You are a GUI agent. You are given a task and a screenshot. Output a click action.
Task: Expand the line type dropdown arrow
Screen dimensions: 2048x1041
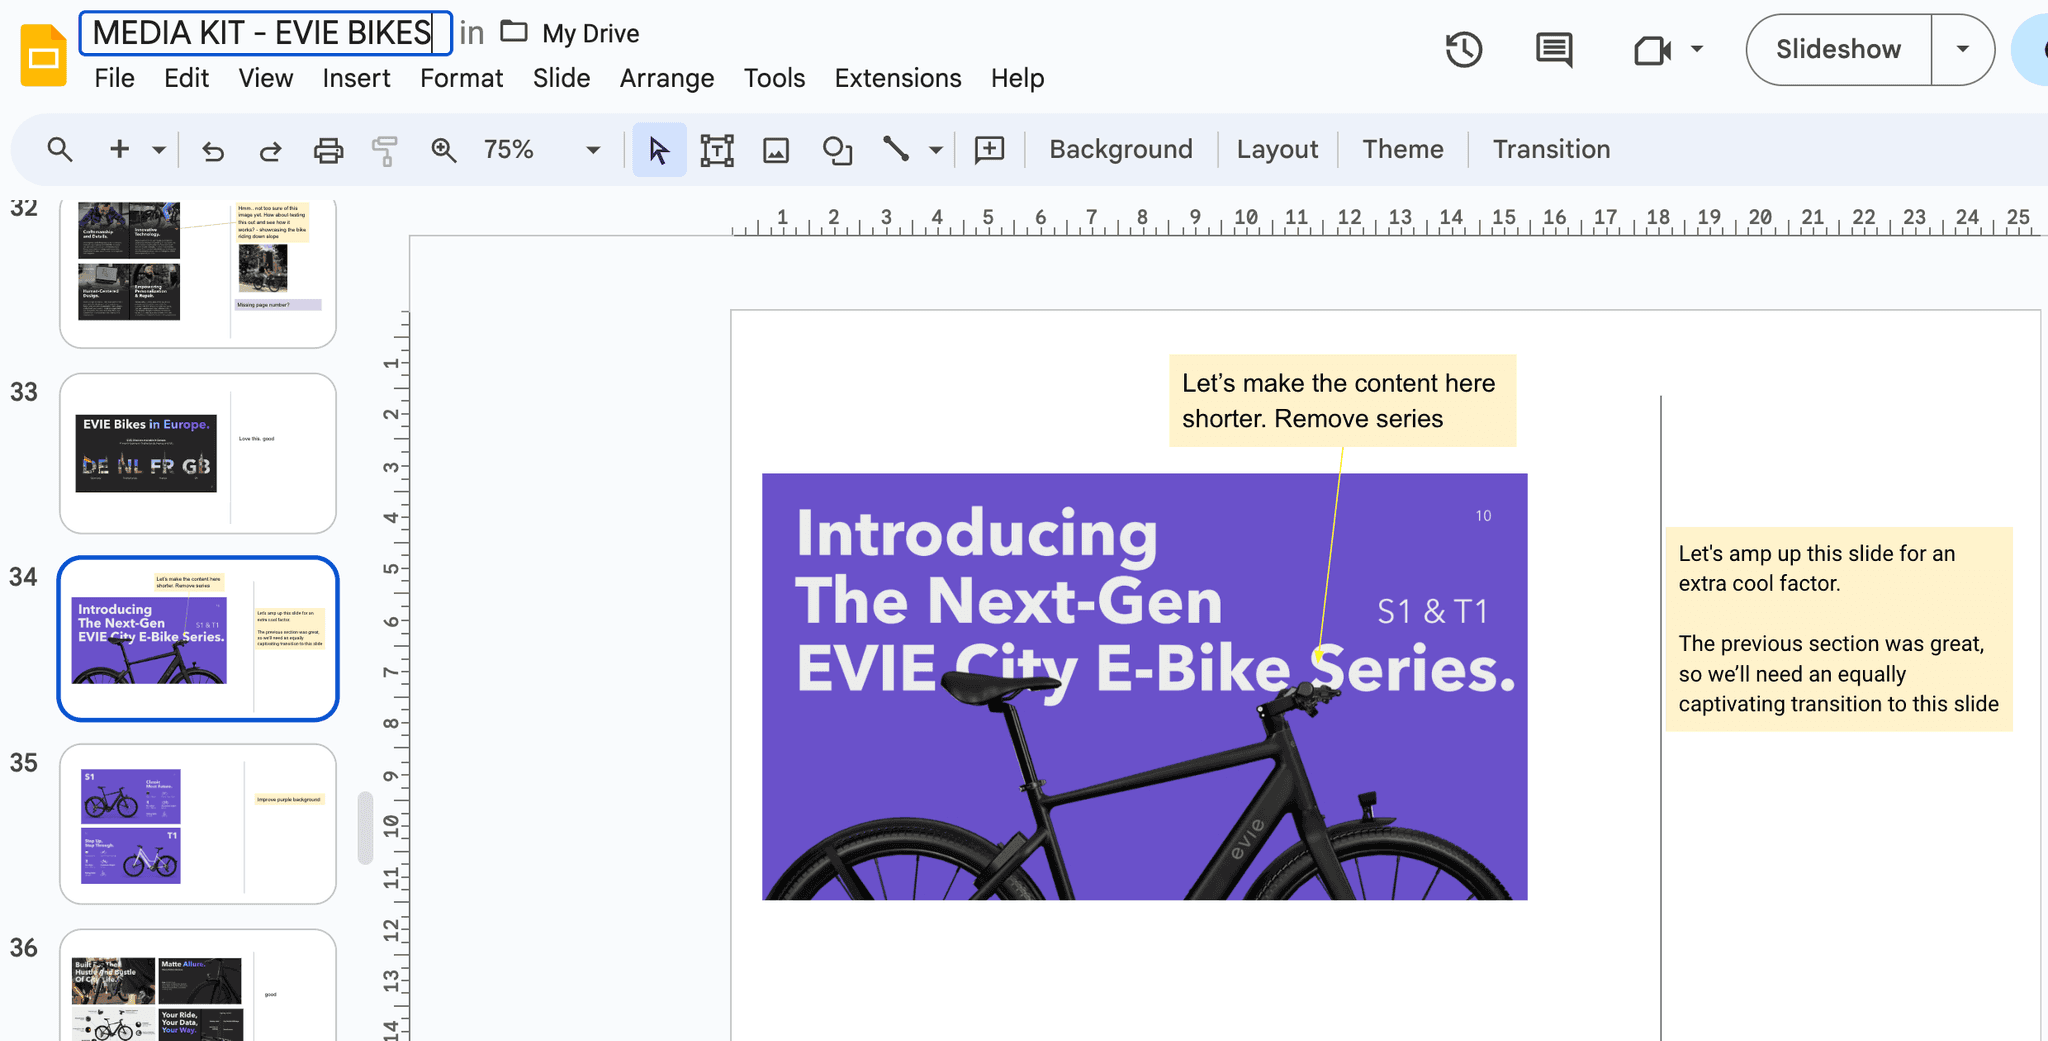pyautogui.click(x=936, y=150)
